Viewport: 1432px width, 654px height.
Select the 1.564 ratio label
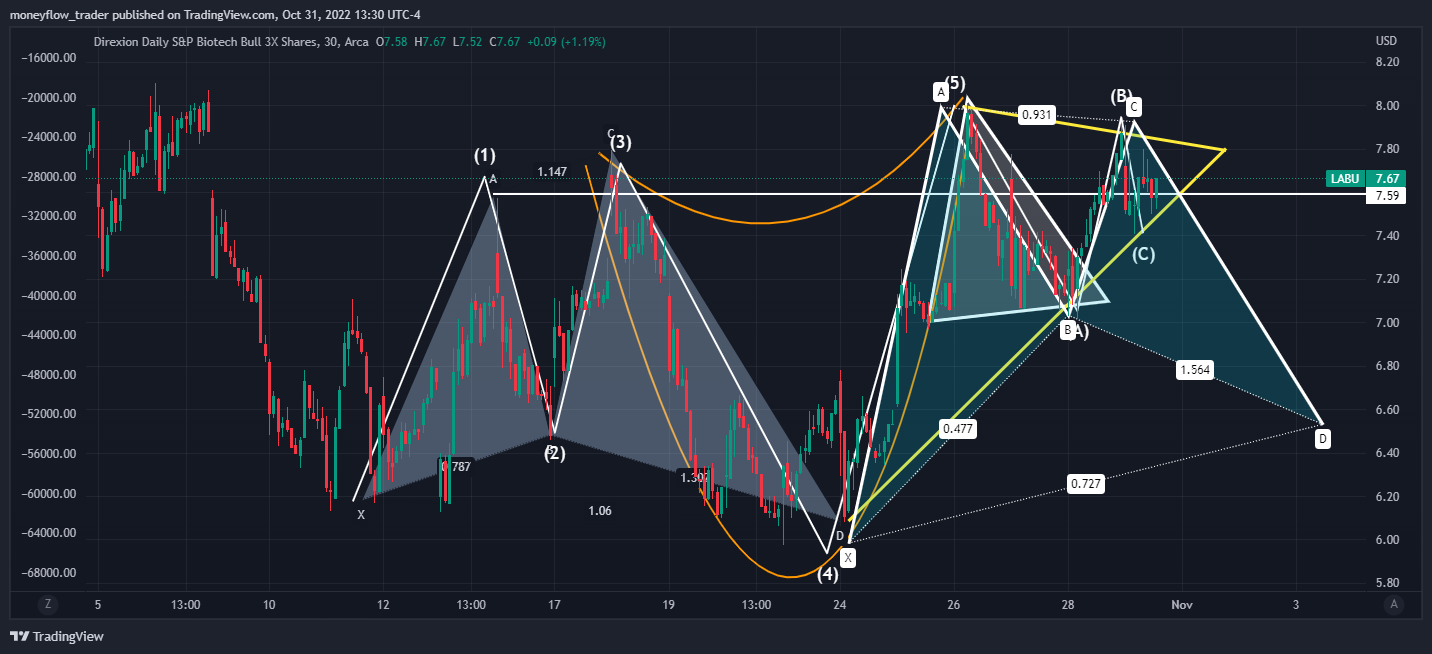click(1196, 370)
